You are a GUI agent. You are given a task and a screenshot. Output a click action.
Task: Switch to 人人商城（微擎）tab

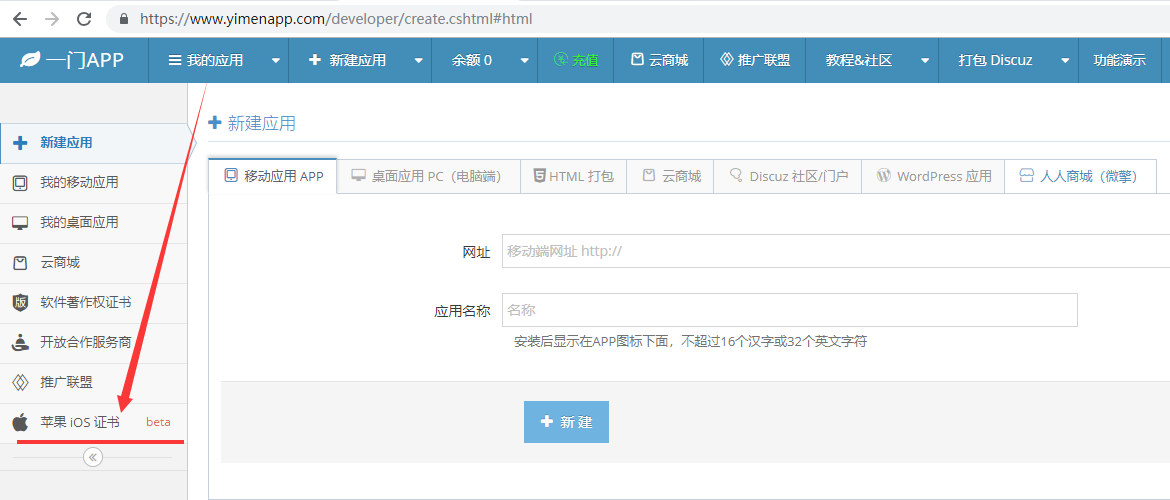tap(1080, 176)
